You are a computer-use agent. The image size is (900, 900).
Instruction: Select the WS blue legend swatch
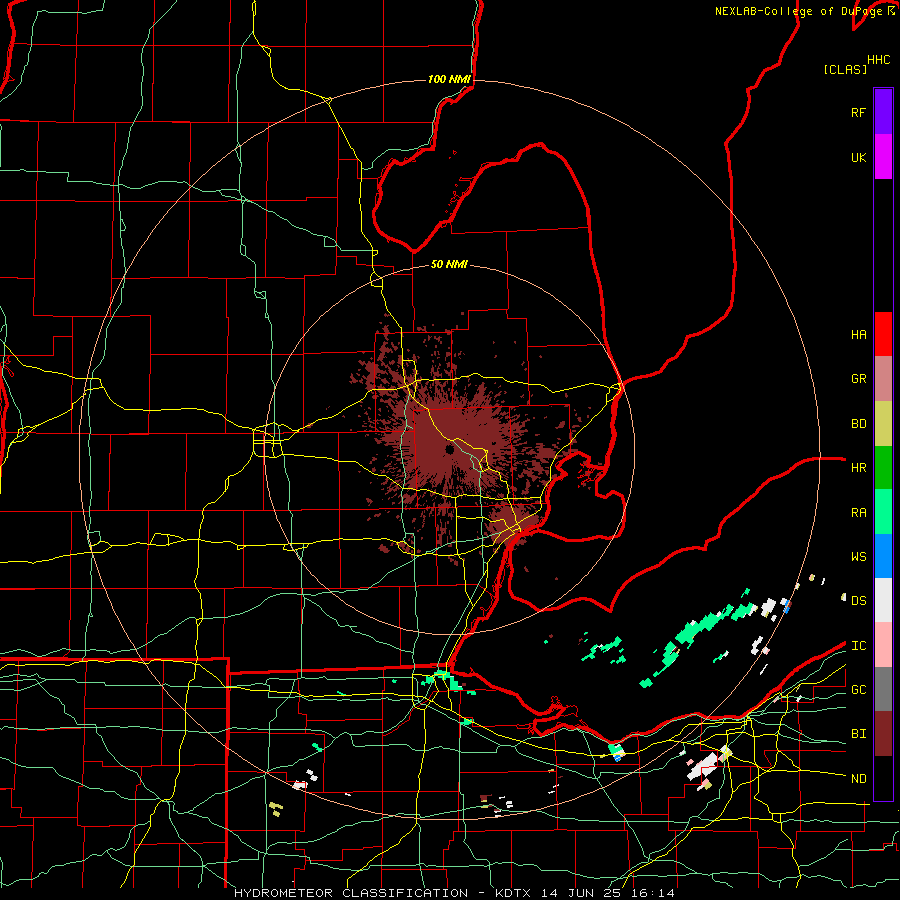pyautogui.click(x=883, y=556)
